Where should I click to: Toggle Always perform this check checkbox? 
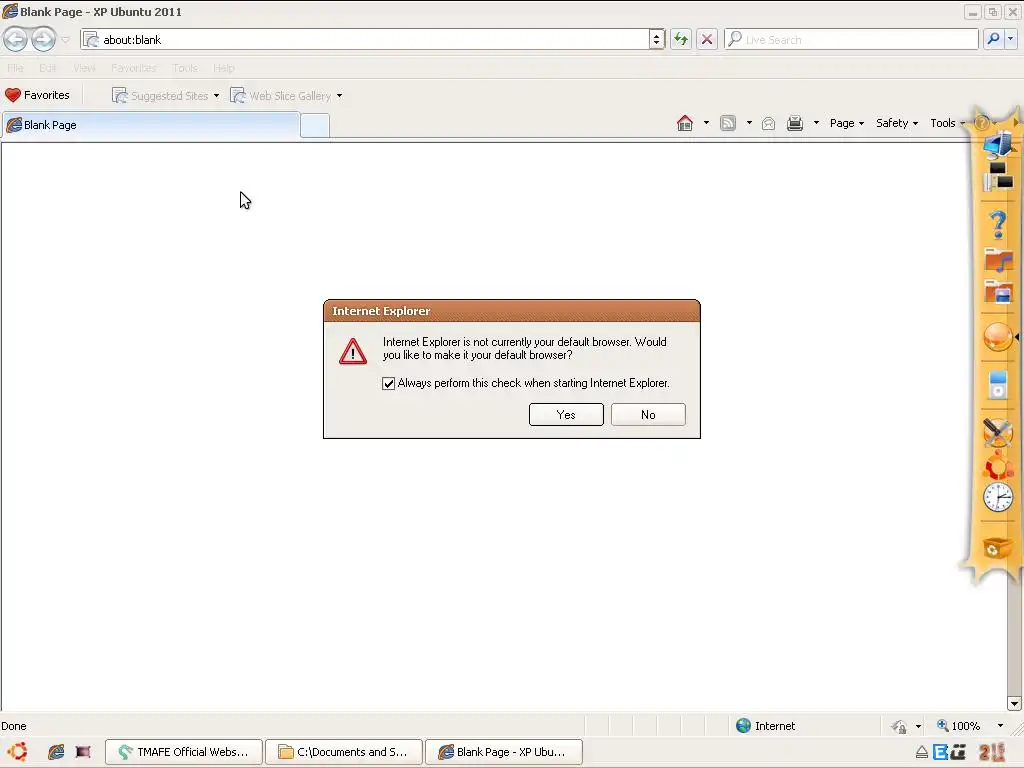point(389,383)
